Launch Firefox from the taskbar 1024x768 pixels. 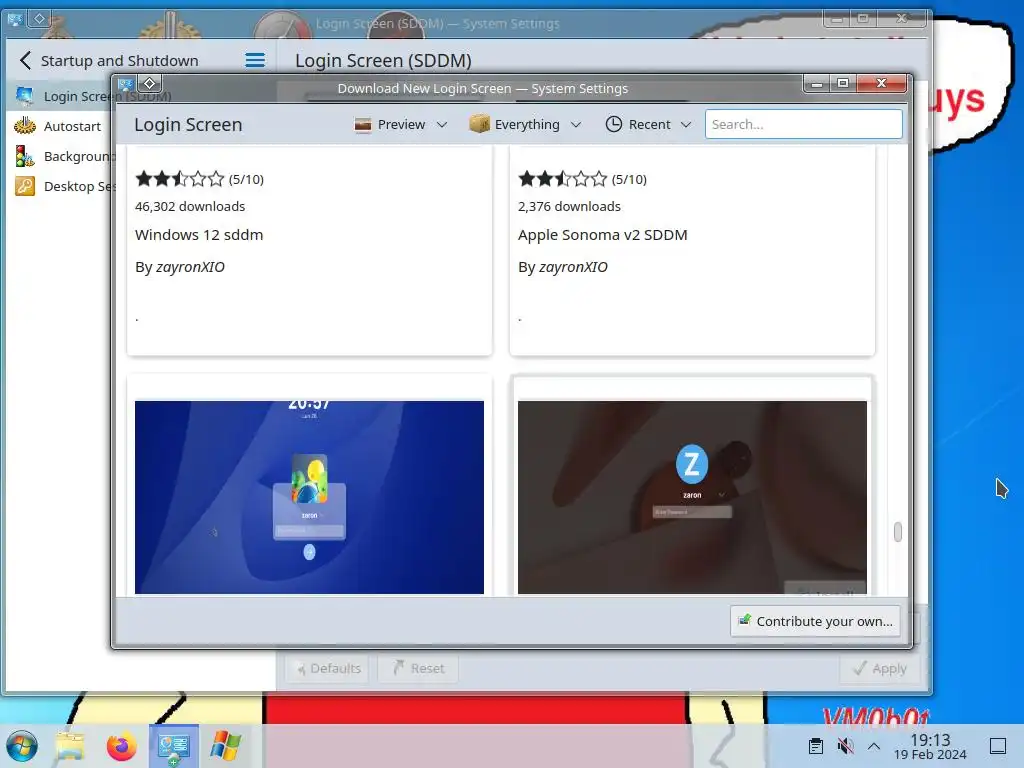pos(121,746)
